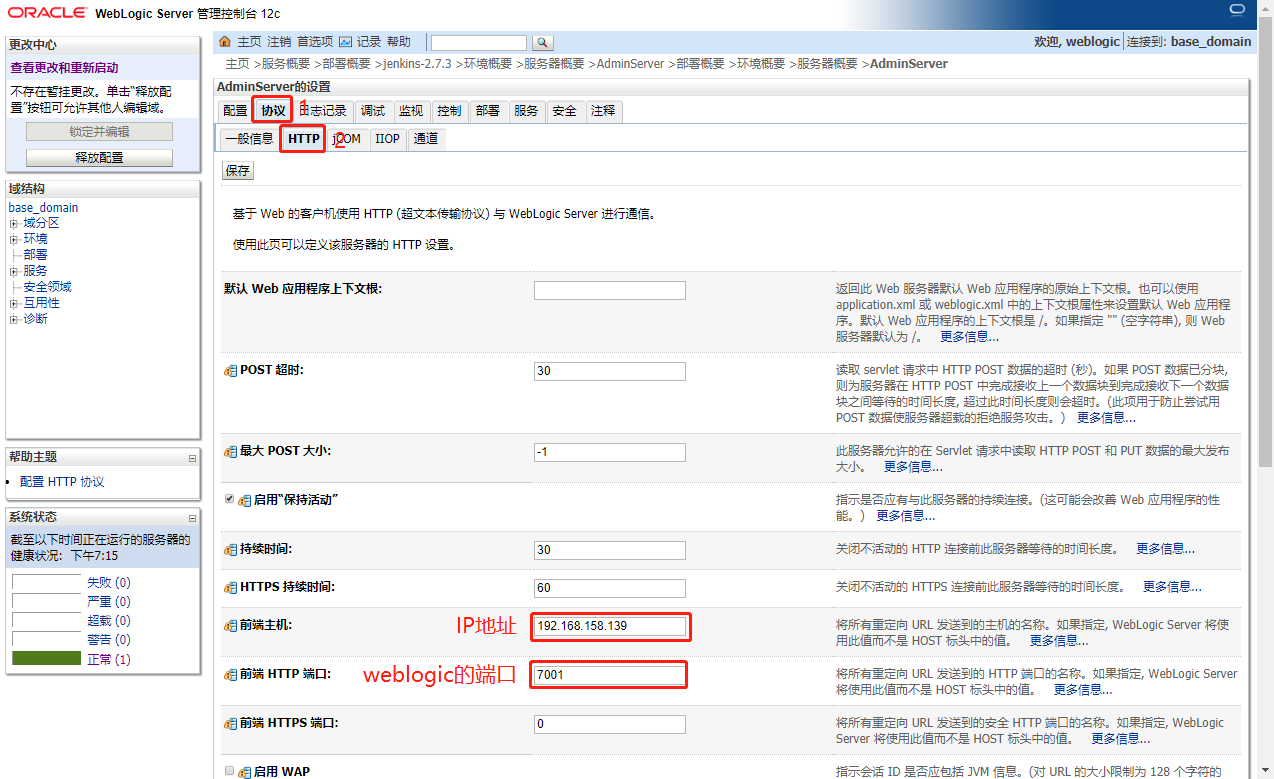The height and width of the screenshot is (779, 1274).
Task: Click the icon beside 最大 POST 大小
Action: pos(230,452)
